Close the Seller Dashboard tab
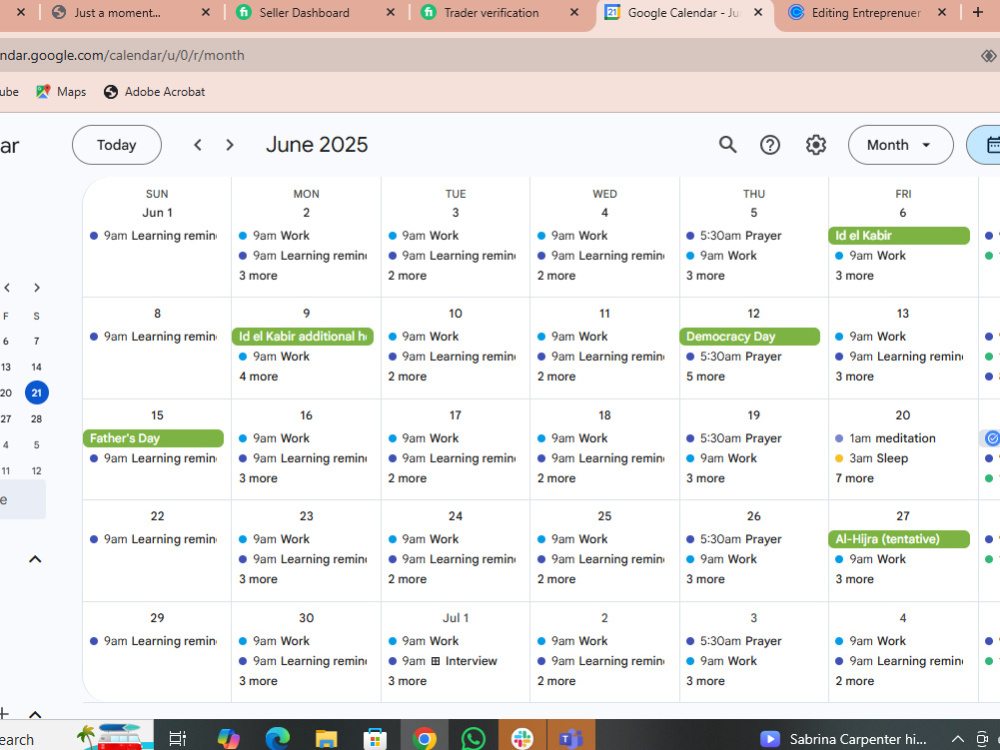The width and height of the screenshot is (1000, 750). click(x=390, y=12)
